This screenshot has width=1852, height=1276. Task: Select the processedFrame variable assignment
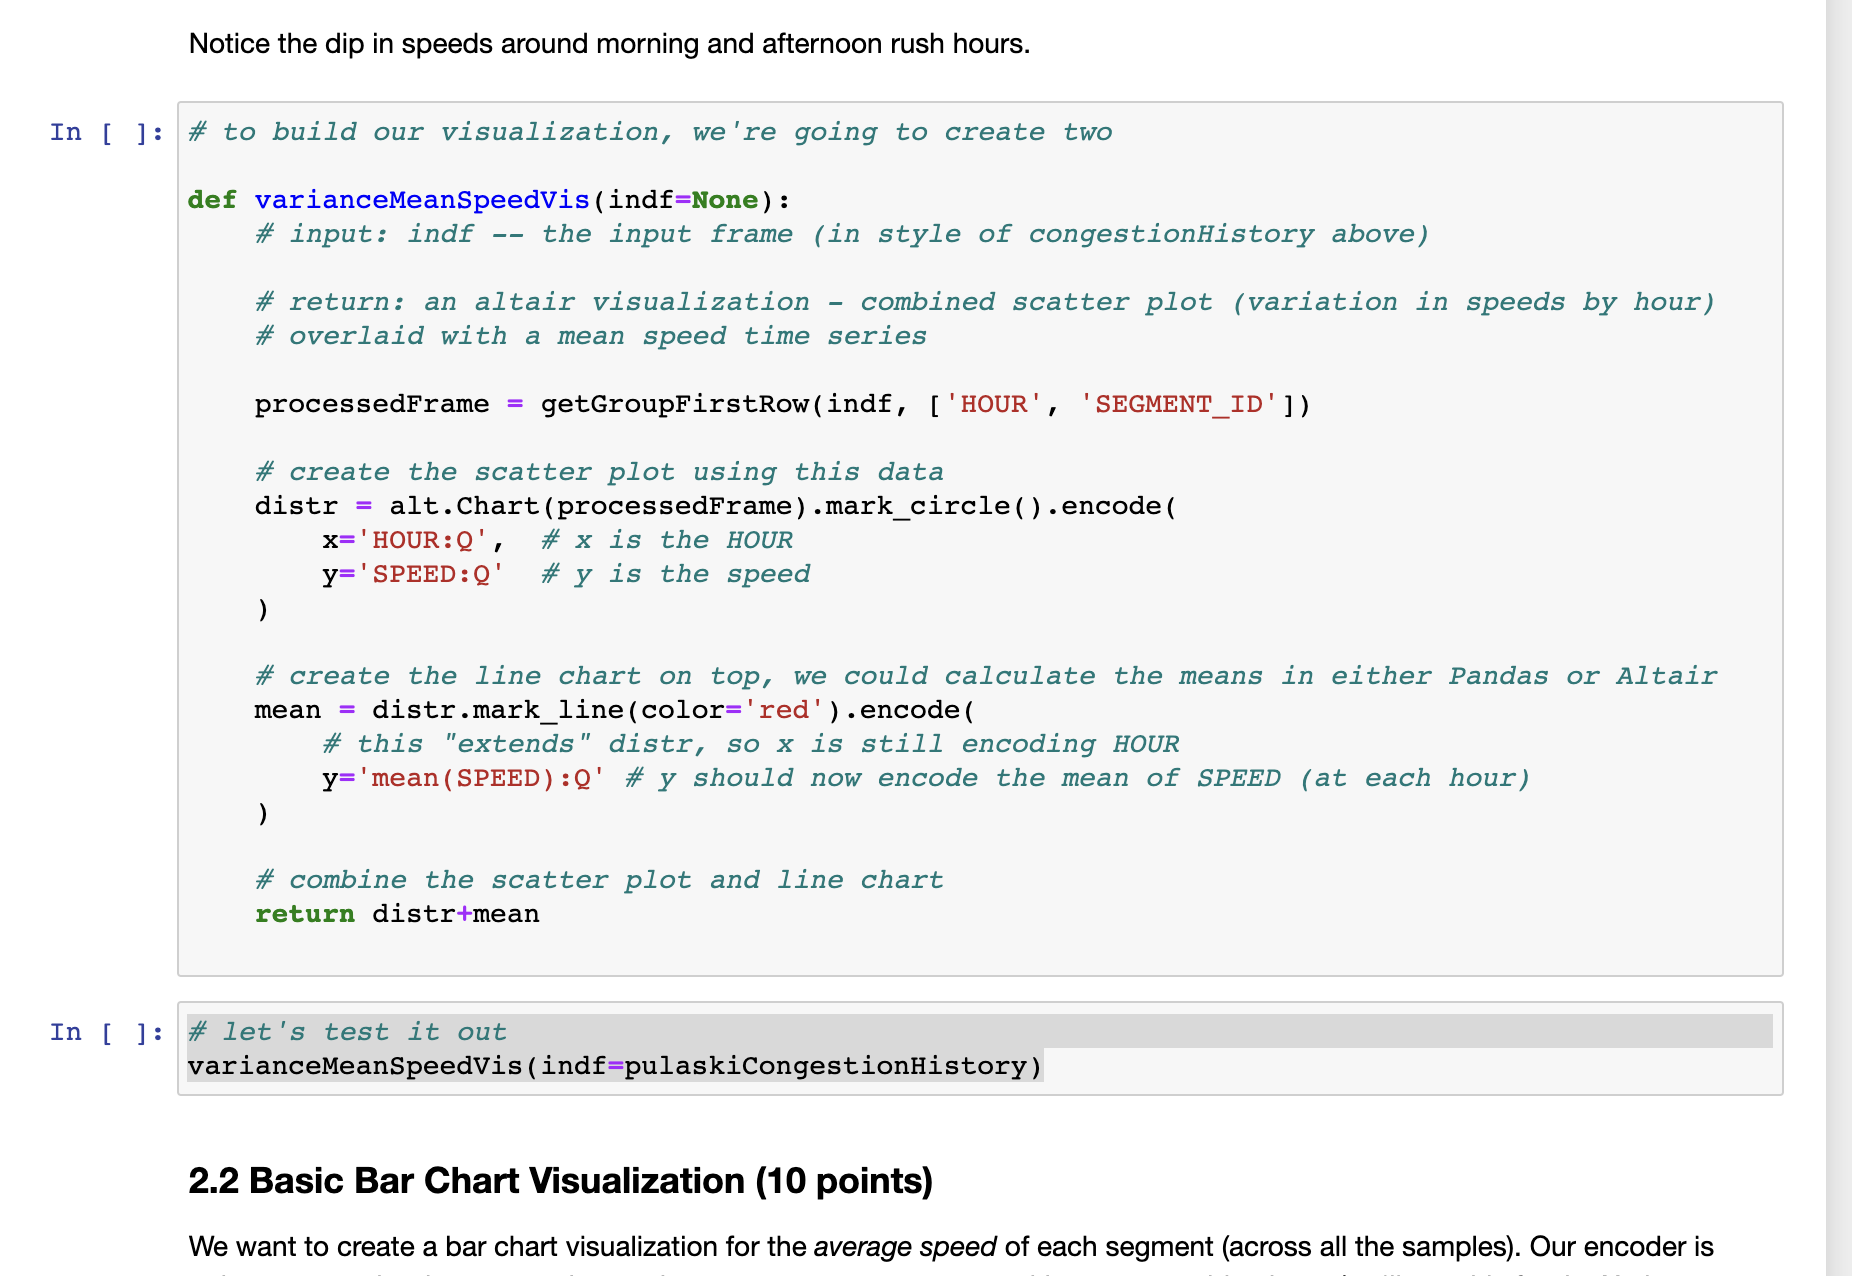tap(371, 403)
